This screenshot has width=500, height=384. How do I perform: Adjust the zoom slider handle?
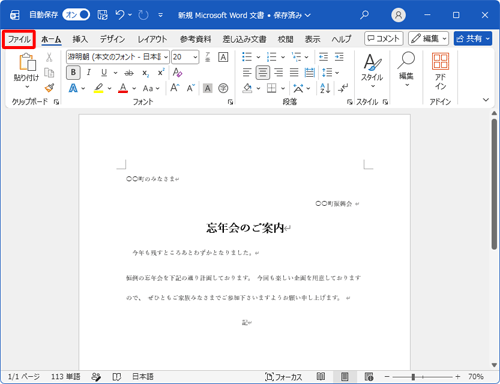(413, 377)
